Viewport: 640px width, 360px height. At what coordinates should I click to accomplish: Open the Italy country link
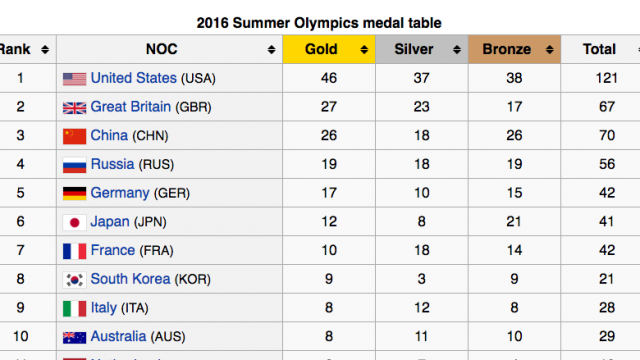click(104, 308)
